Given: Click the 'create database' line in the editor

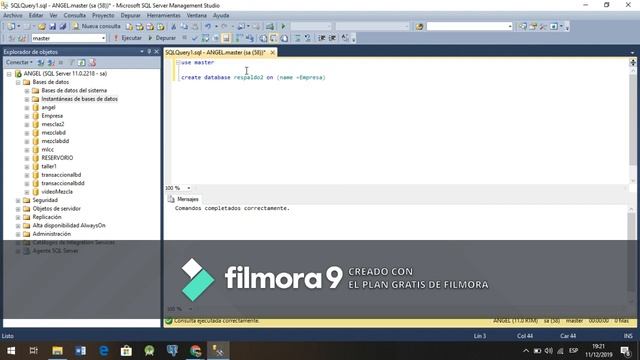Looking at the screenshot, I should click(x=253, y=77).
